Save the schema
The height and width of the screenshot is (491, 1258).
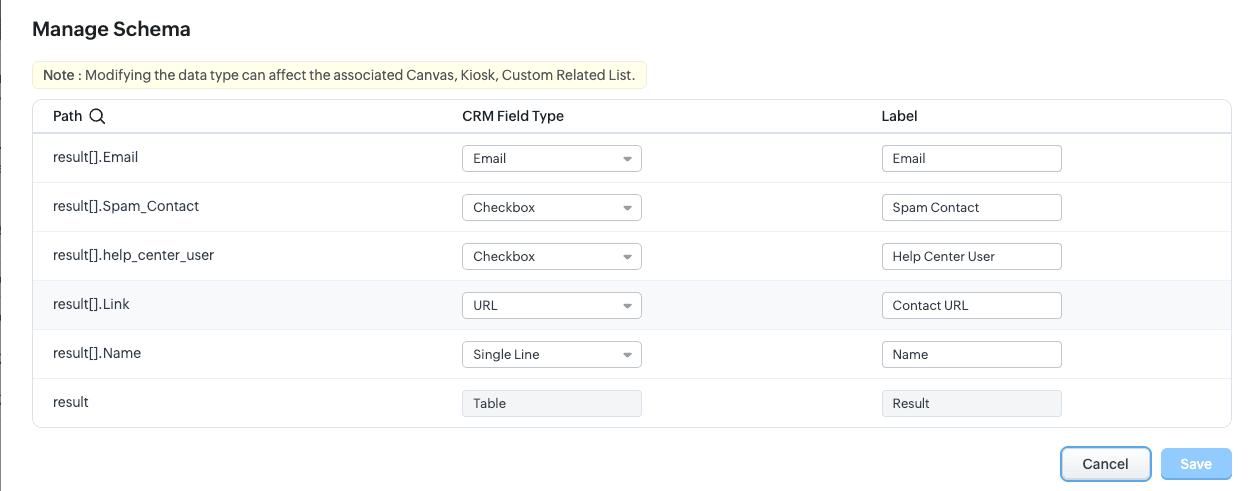coord(1196,464)
